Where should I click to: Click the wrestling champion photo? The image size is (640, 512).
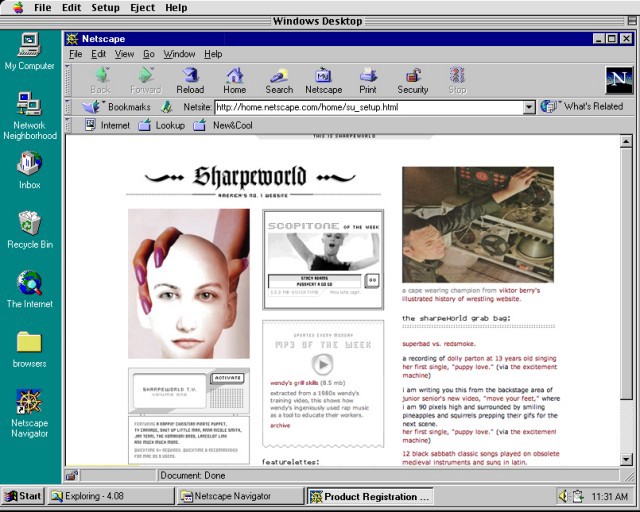coord(478,225)
